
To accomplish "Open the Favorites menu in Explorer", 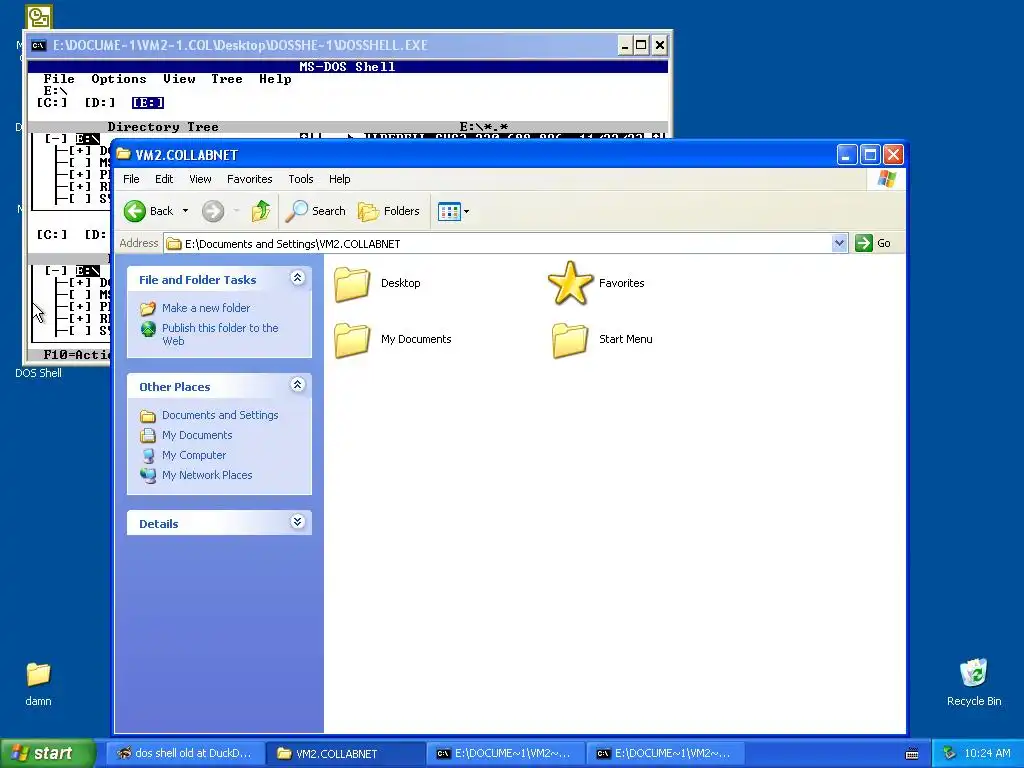I will 249,179.
